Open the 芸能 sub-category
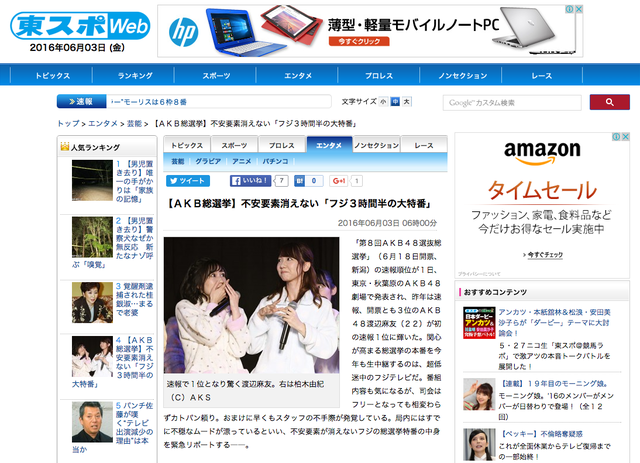Screen dimensions: 640x463 coord(178,161)
